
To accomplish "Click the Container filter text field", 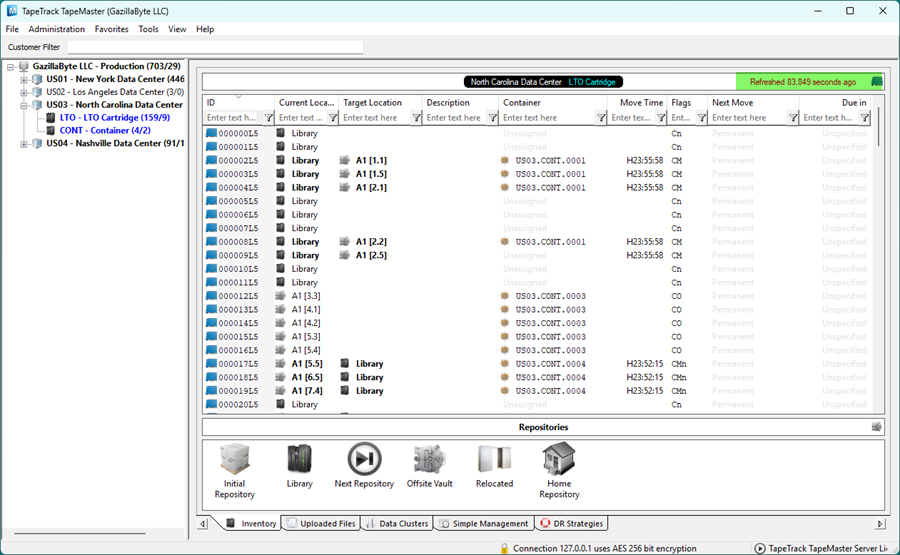I will [x=548, y=118].
